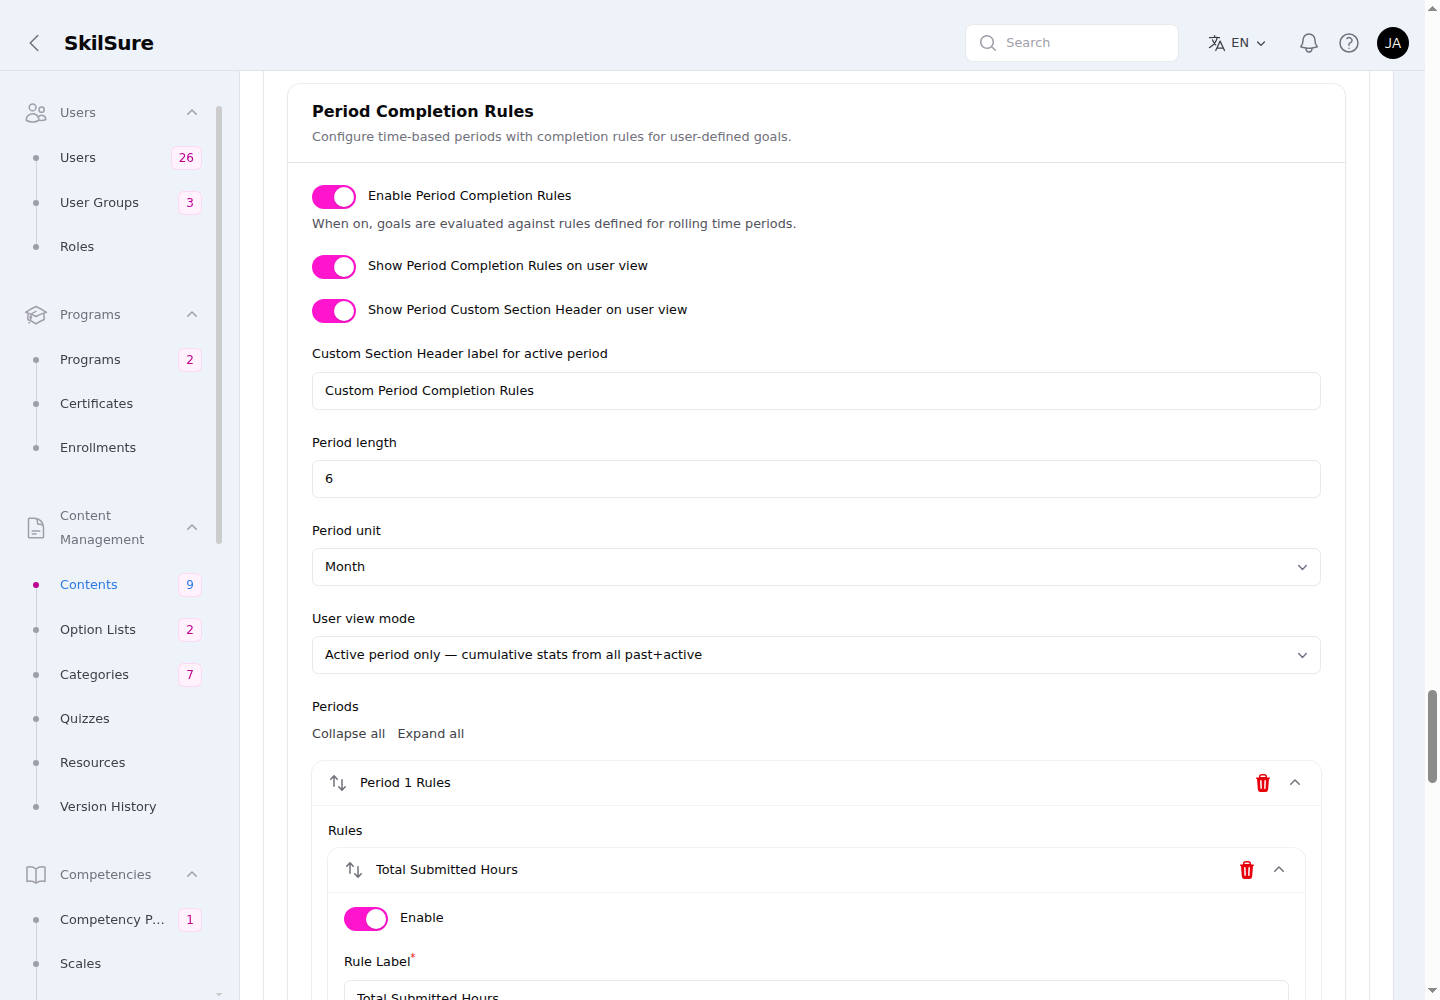Click the search magnifier icon
The width and height of the screenshot is (1440, 1000).
988,43
